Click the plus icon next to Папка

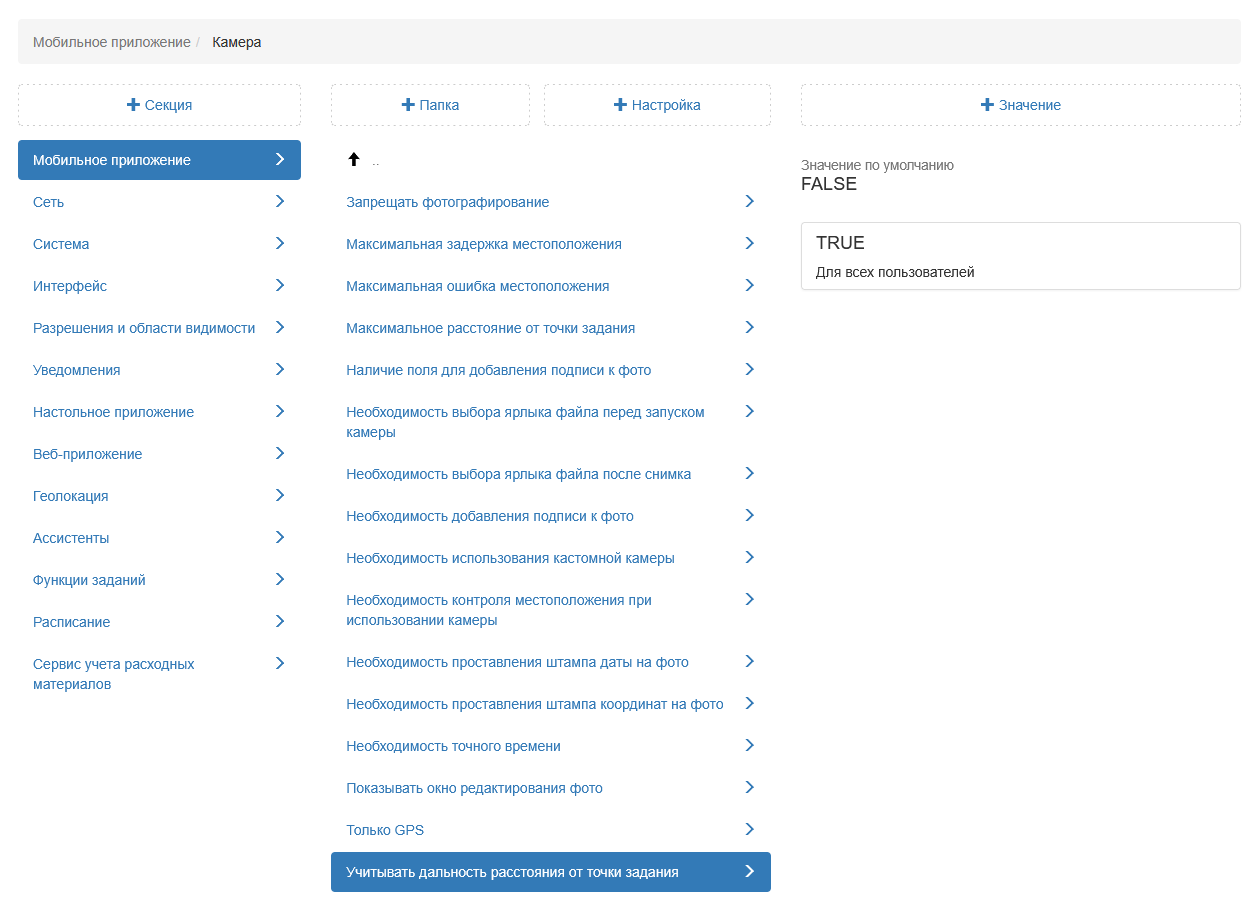(407, 105)
